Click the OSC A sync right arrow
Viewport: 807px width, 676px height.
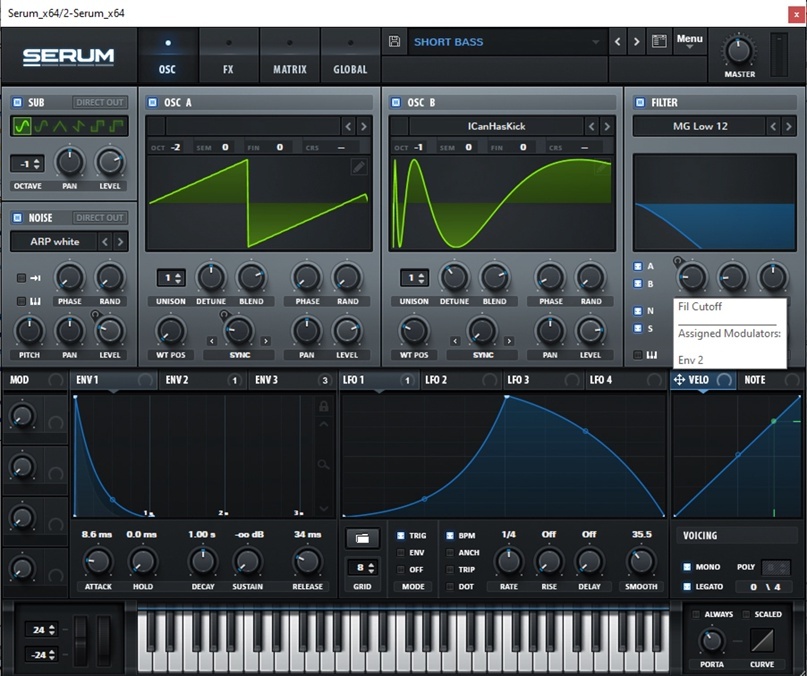(x=266, y=341)
